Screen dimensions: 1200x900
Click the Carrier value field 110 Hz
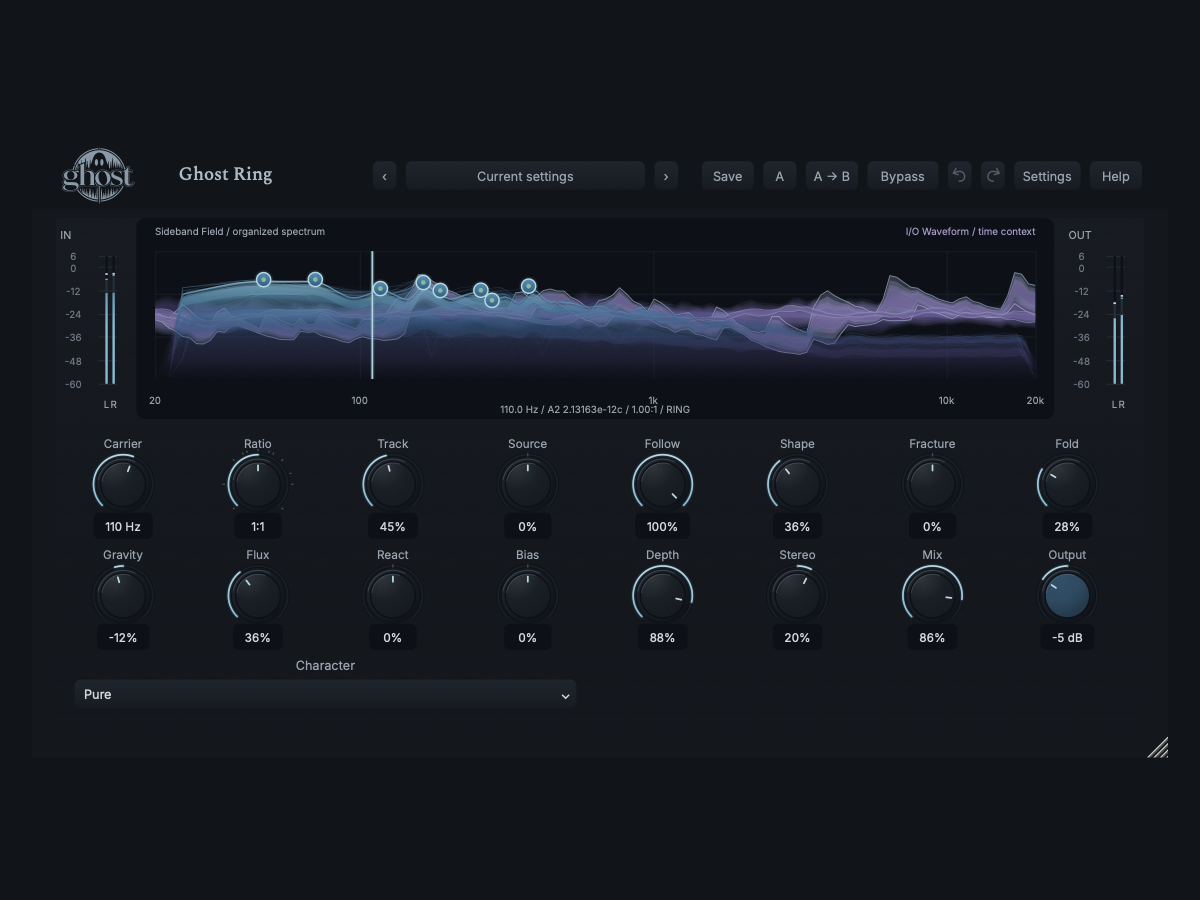(123, 526)
